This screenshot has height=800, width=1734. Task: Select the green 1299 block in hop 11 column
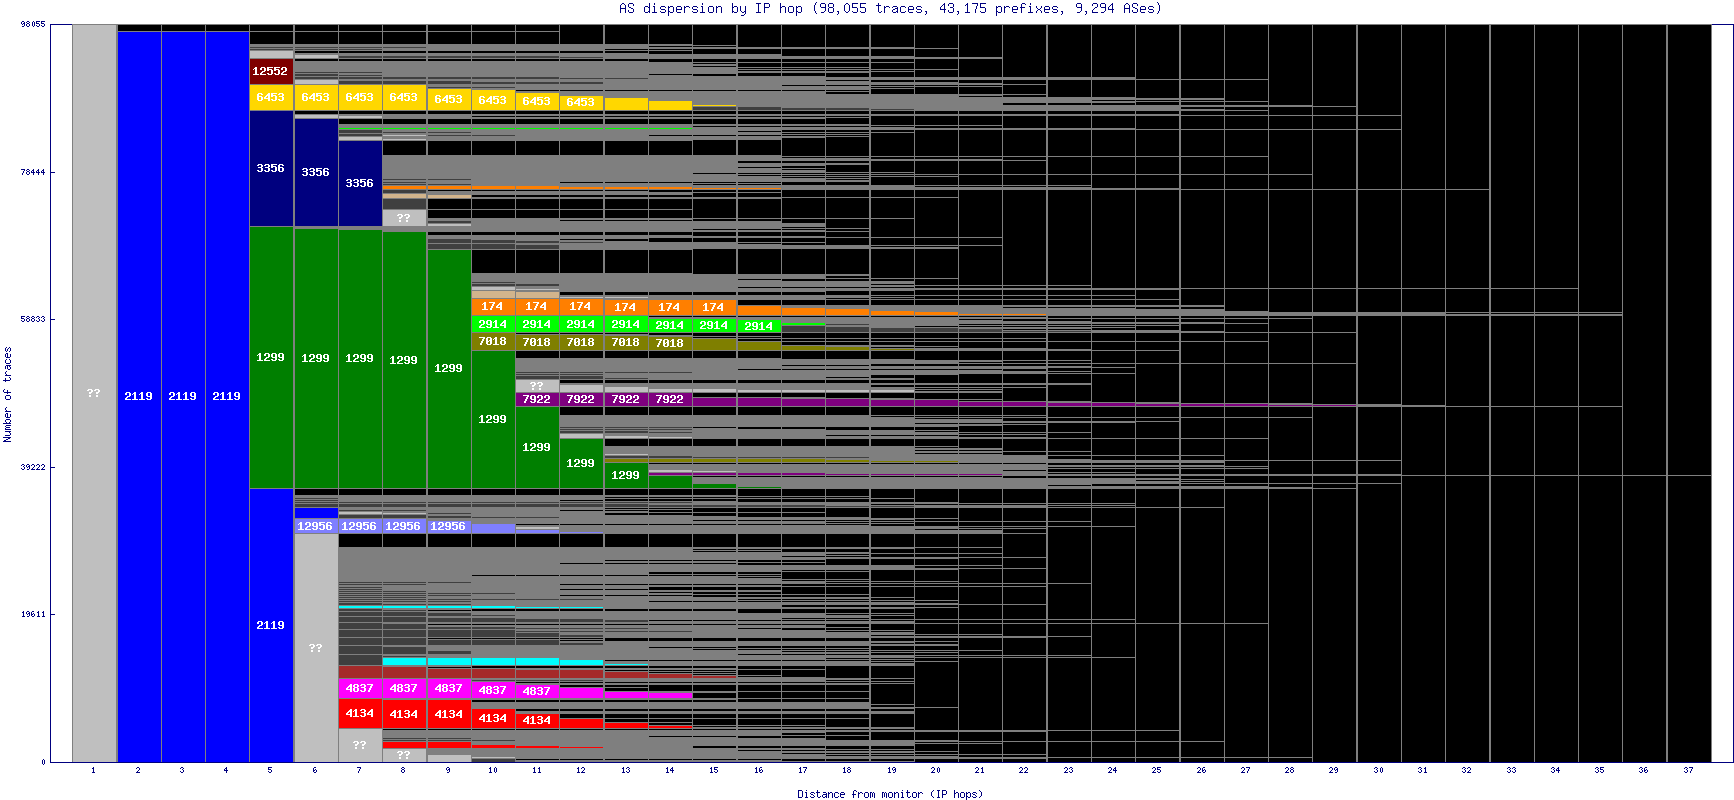point(537,447)
